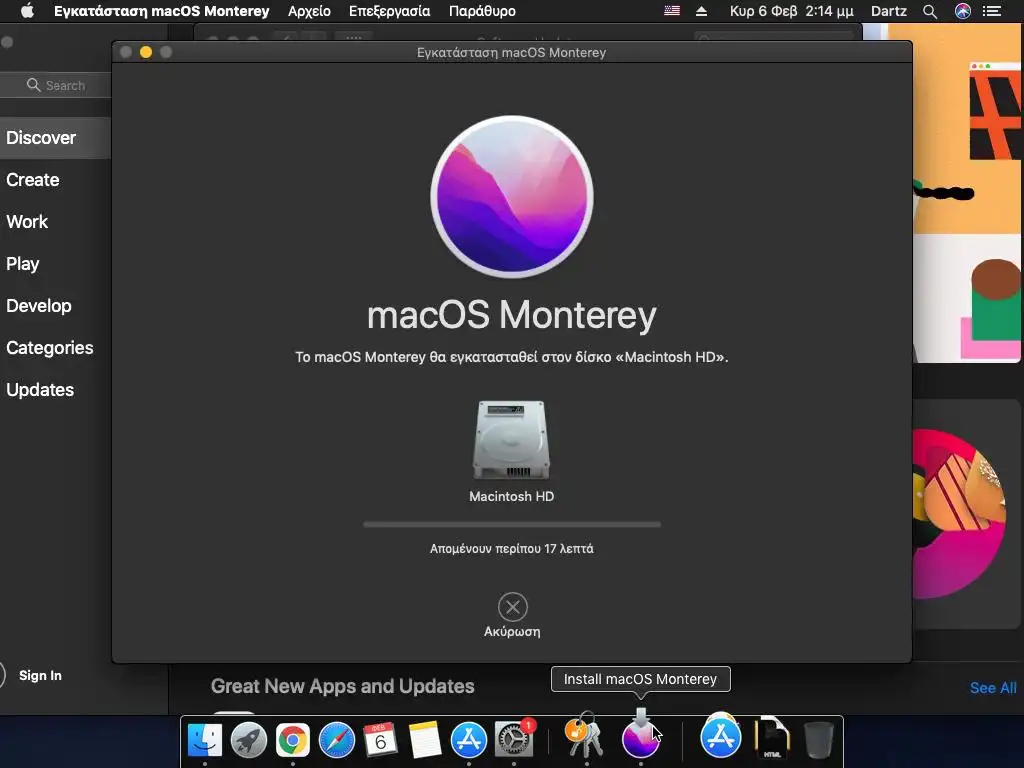Select Create in App Store sidebar
The image size is (1024, 768).
pyautogui.click(x=33, y=180)
